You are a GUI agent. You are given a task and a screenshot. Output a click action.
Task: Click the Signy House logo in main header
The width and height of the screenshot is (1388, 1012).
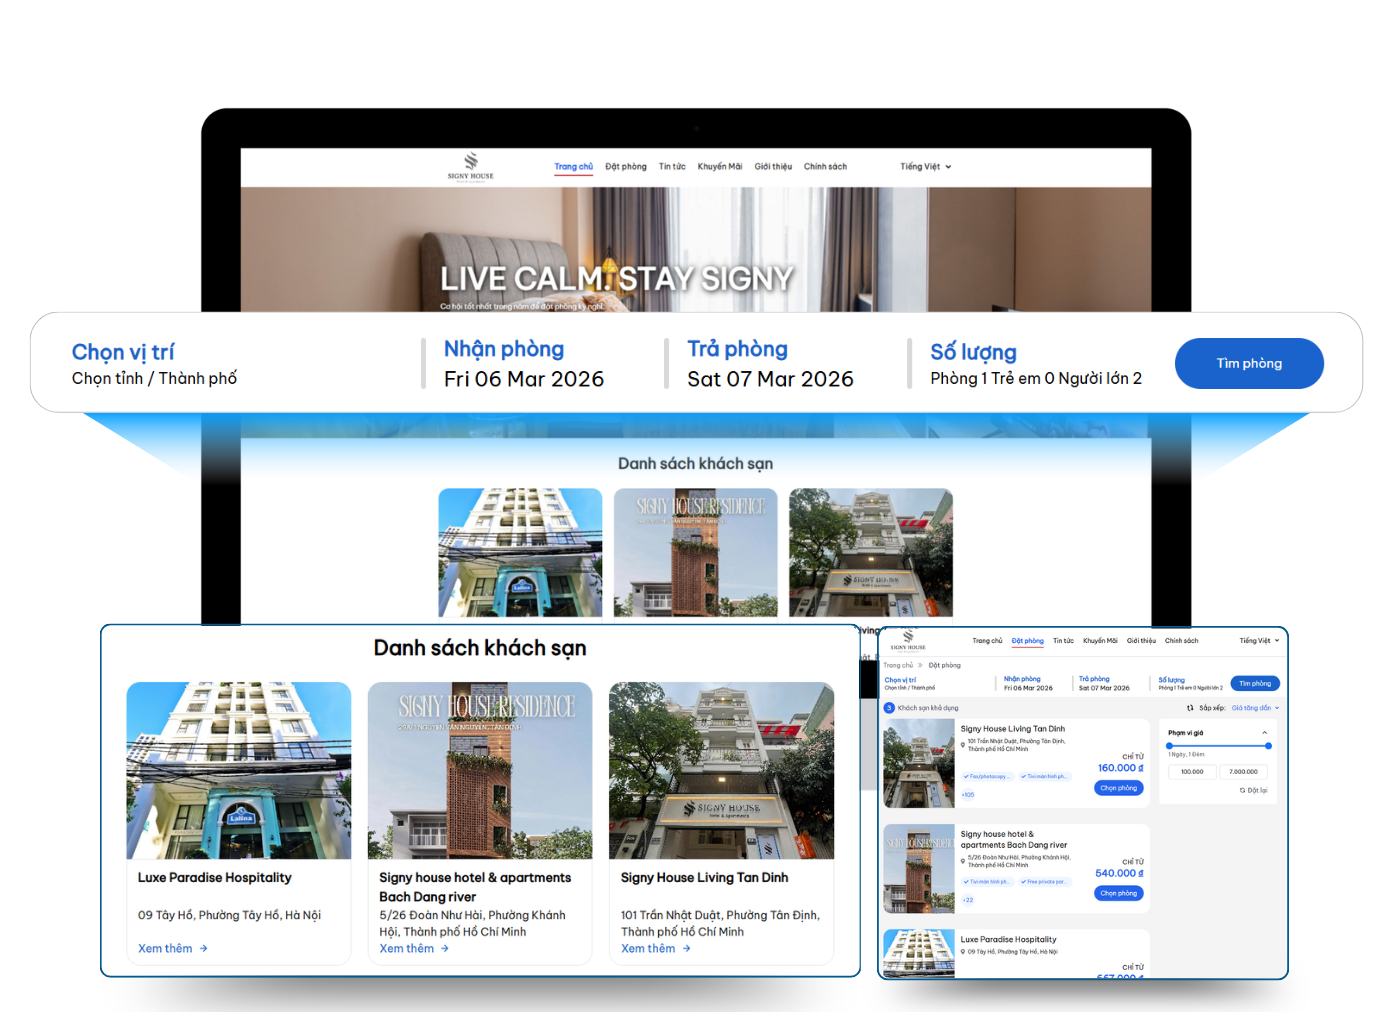470,166
